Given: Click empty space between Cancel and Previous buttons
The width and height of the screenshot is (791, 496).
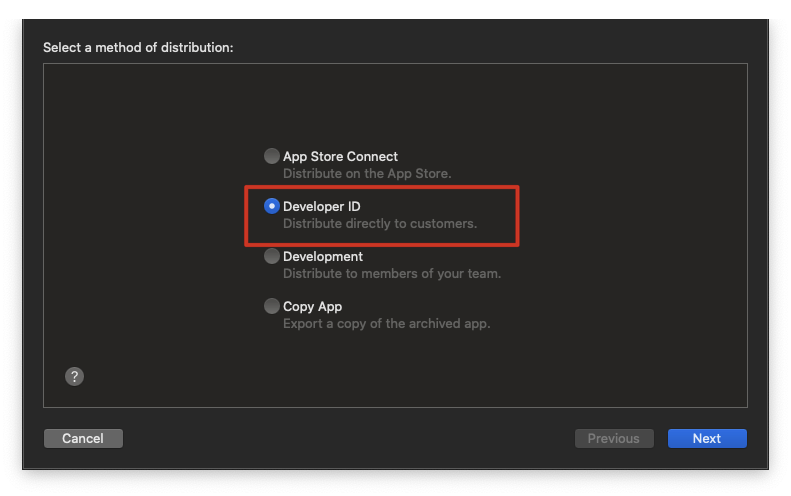Looking at the screenshot, I should pyautogui.click(x=348, y=438).
